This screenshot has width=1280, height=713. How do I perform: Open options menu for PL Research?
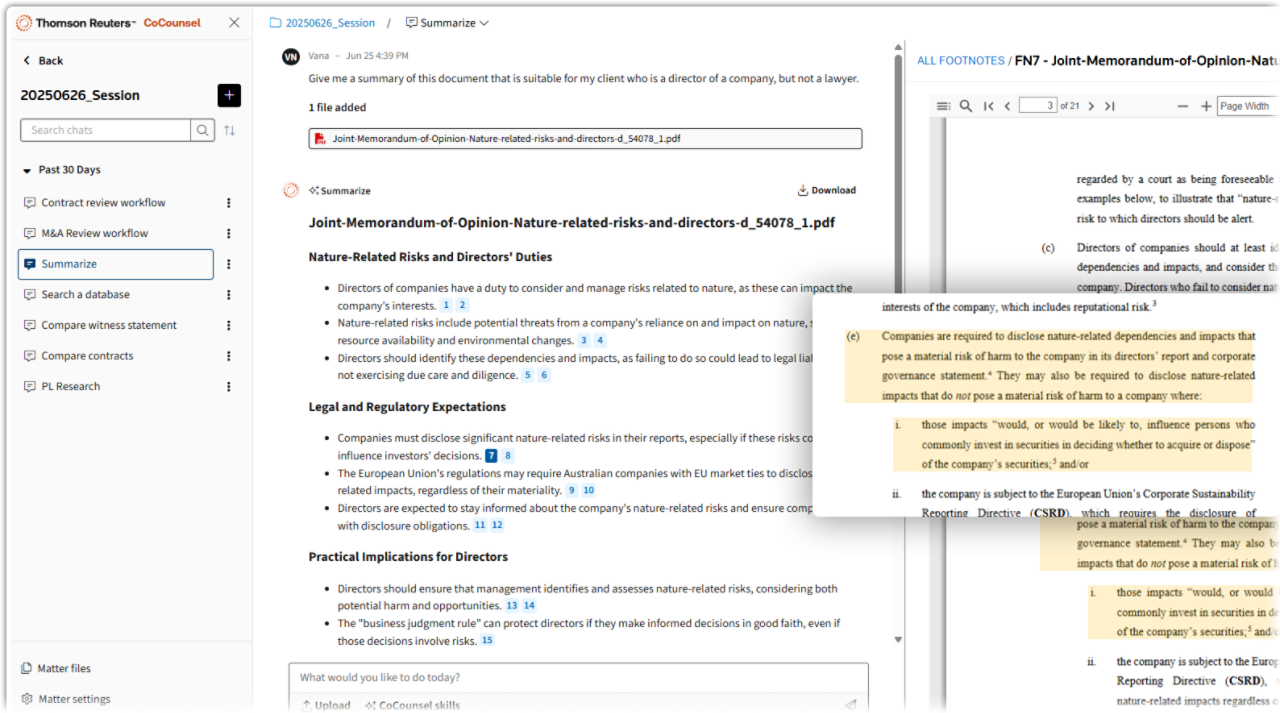(228, 386)
